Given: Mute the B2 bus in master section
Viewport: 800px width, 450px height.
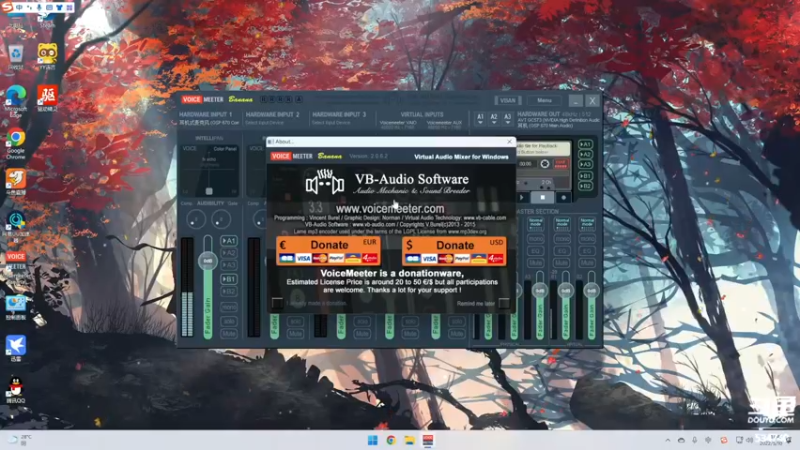Looking at the screenshot, I should click(x=587, y=263).
